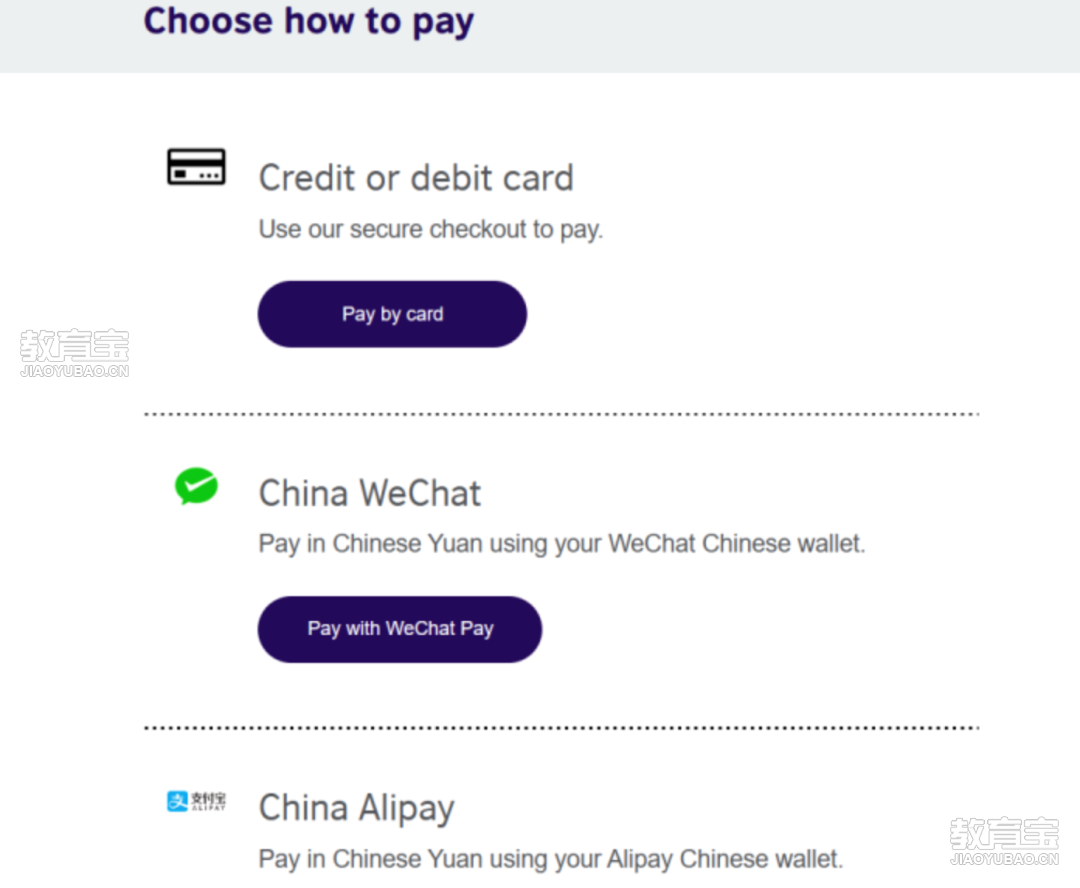
Task: Select the Credit or debit card heading
Action: (x=416, y=178)
